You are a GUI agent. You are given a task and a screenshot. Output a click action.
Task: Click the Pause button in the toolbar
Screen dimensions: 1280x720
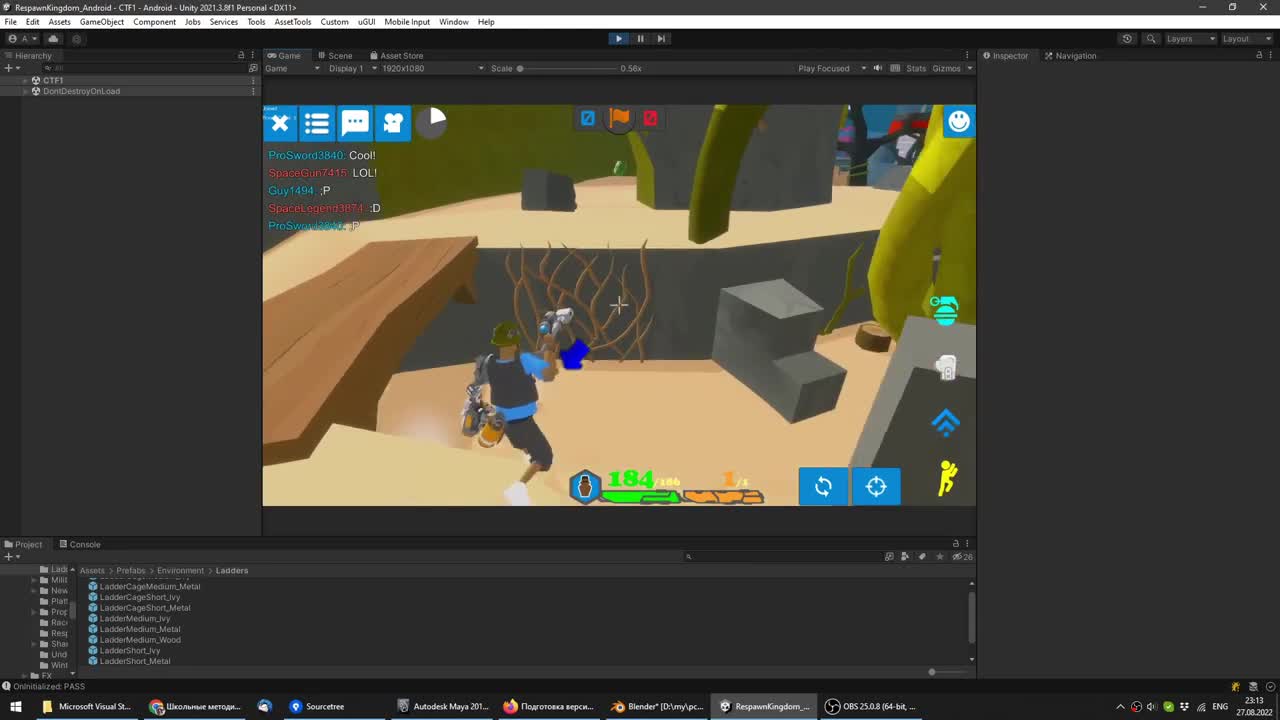[x=640, y=38]
